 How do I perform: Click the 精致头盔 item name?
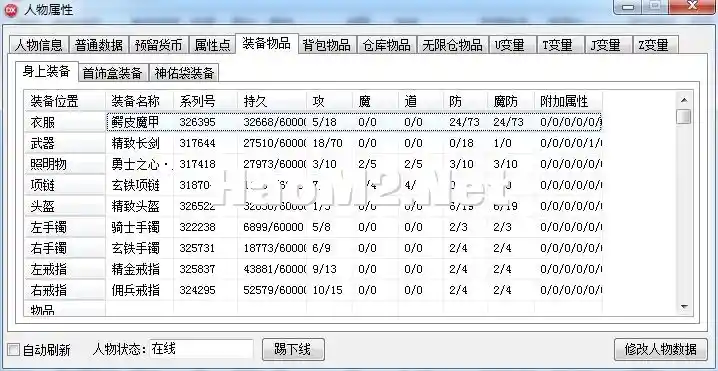[136, 207]
